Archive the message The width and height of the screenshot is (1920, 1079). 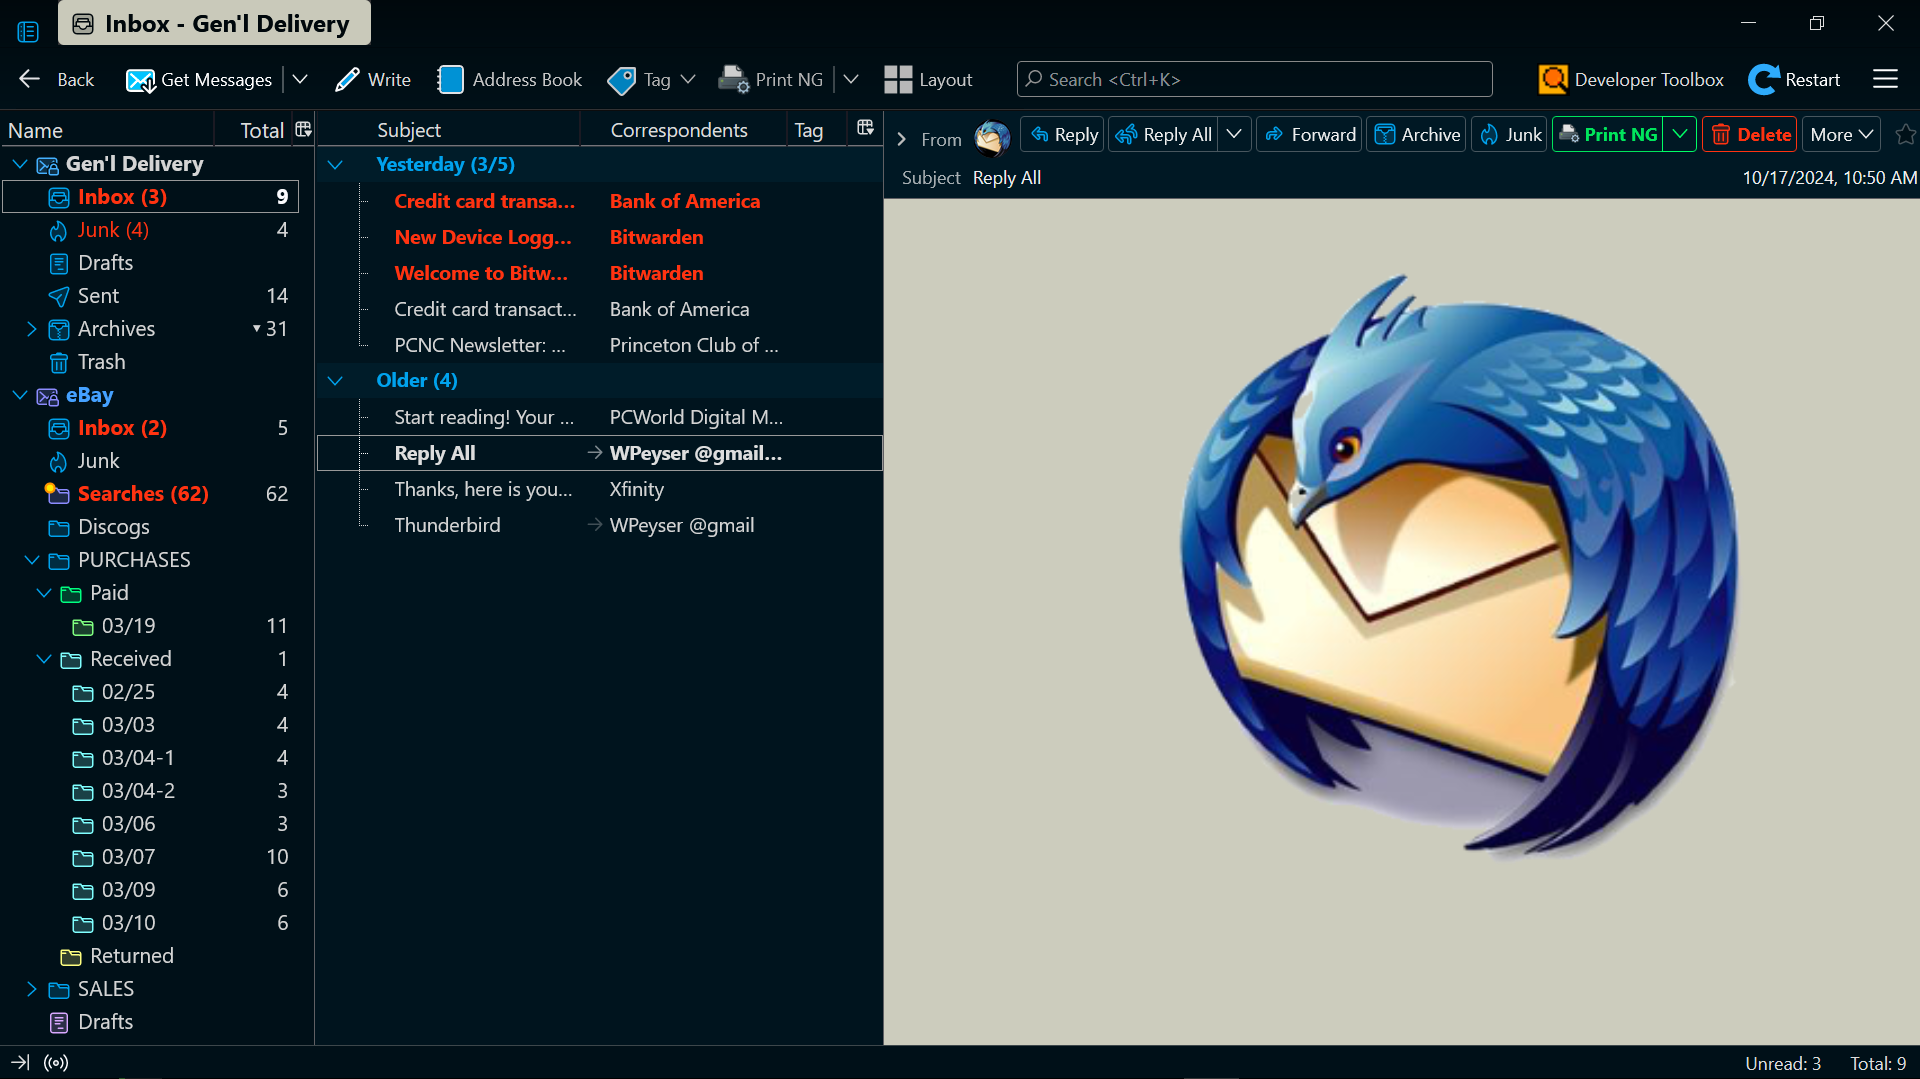click(x=1416, y=135)
